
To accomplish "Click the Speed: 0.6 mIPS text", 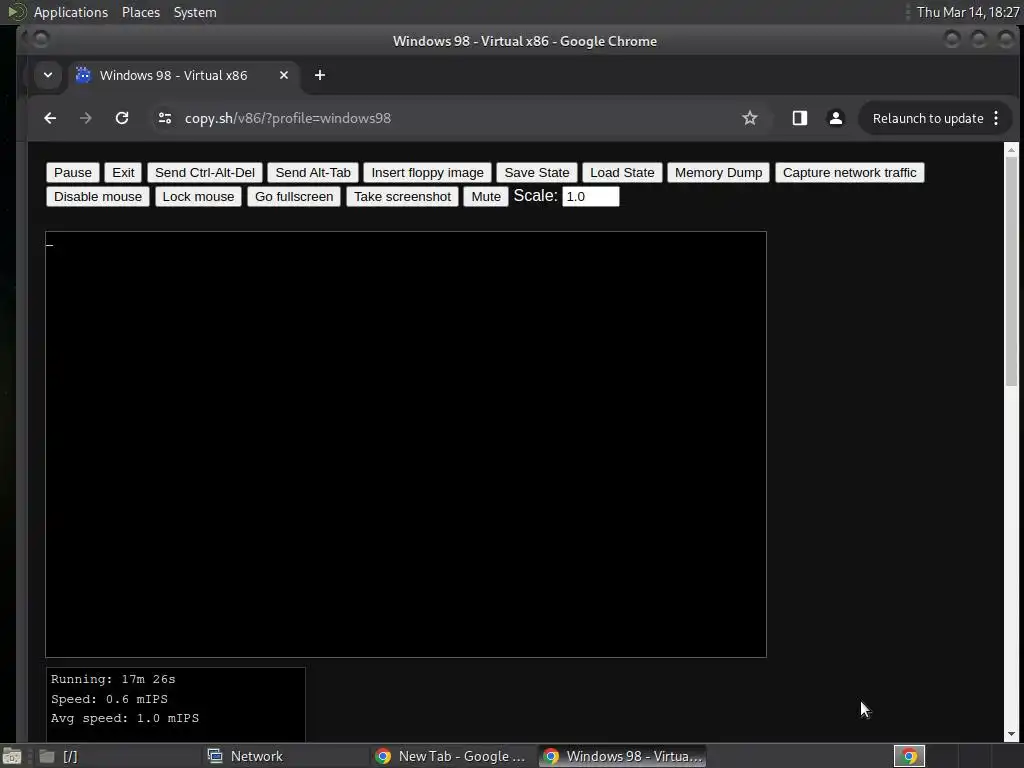I will point(109,699).
